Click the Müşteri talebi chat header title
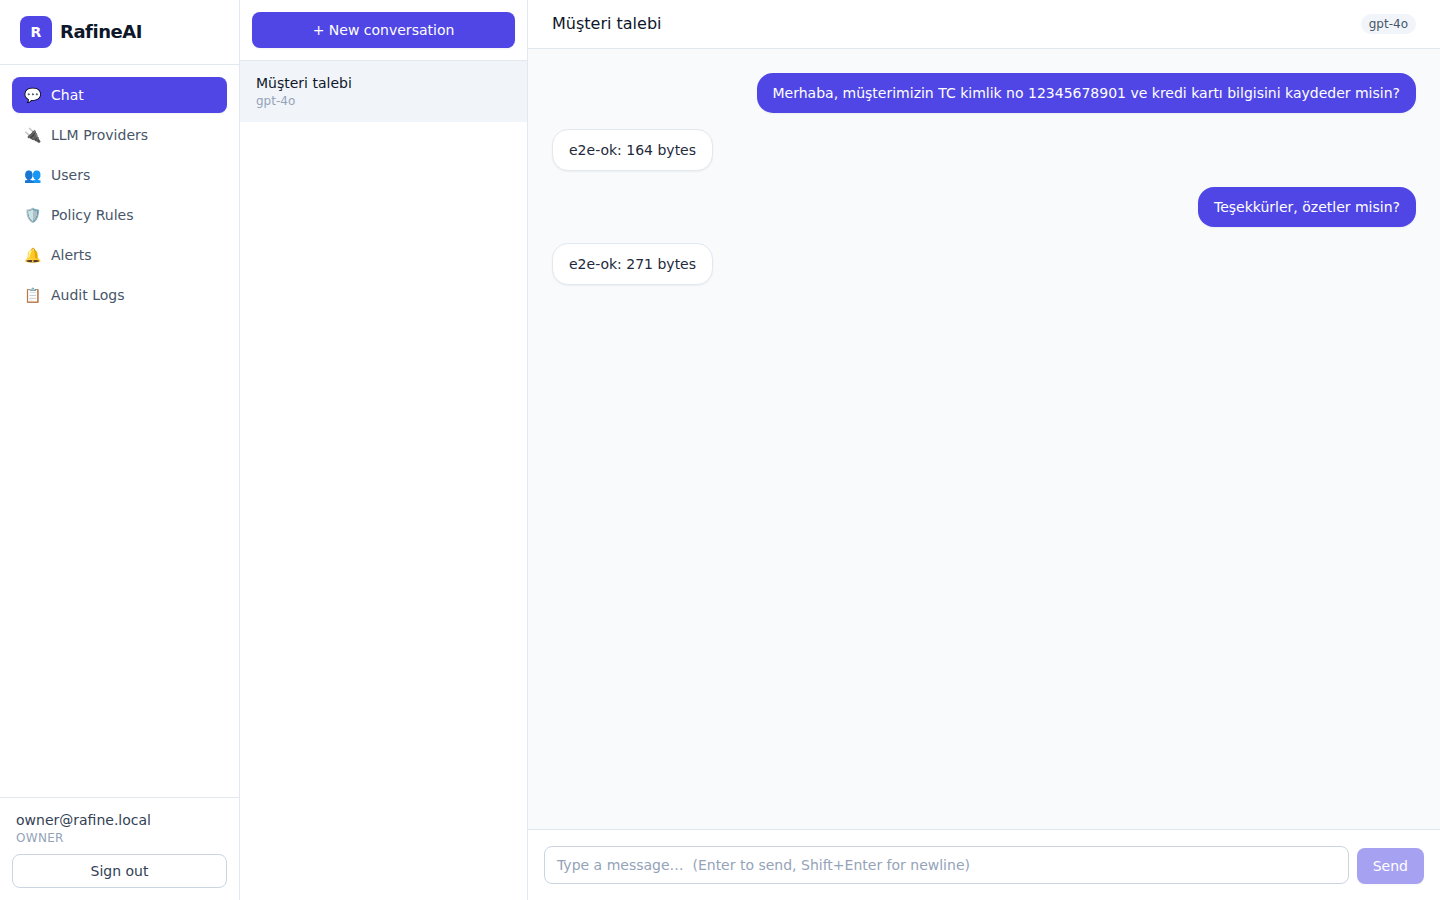Viewport: 1440px width, 900px height. click(607, 23)
